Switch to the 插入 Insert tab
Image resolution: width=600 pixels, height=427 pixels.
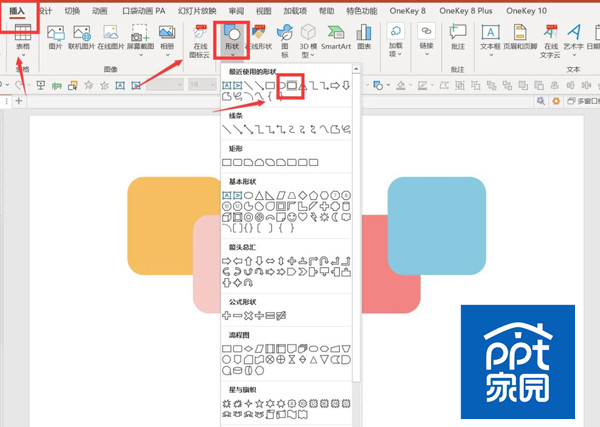17,11
